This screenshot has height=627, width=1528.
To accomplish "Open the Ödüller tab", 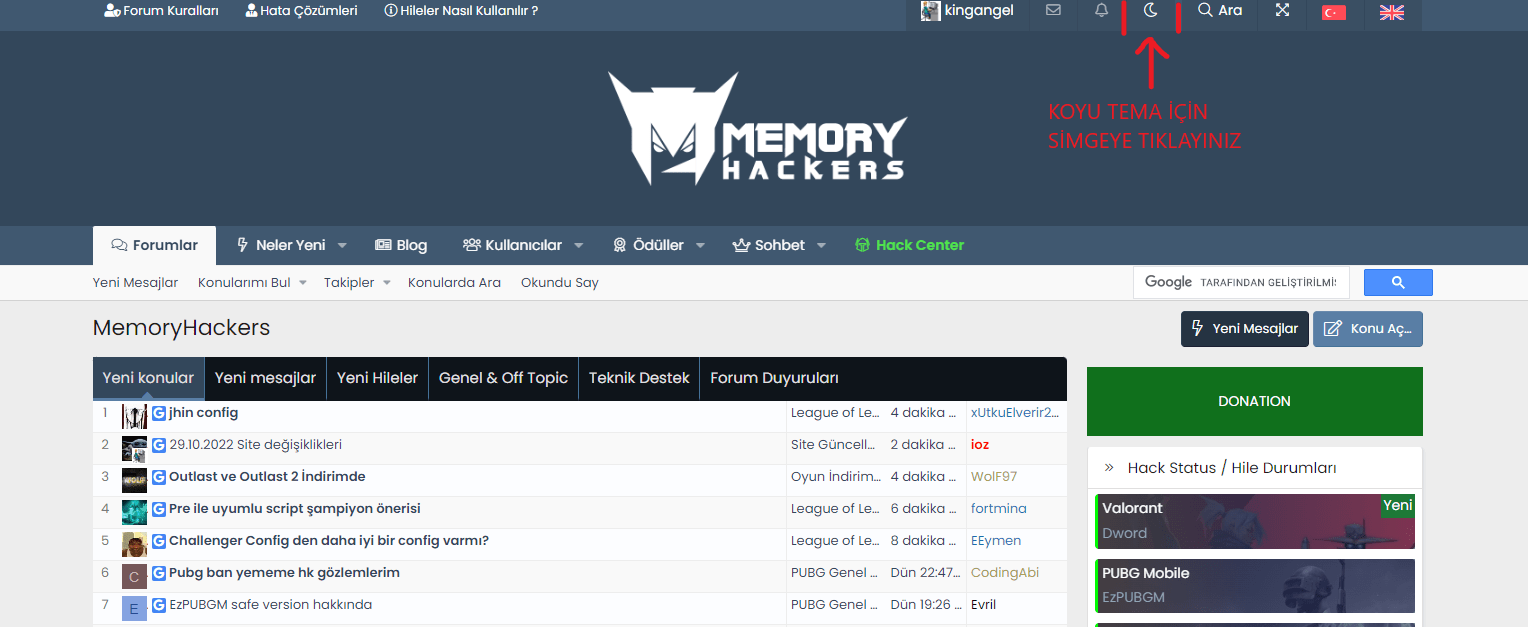I will point(648,245).
